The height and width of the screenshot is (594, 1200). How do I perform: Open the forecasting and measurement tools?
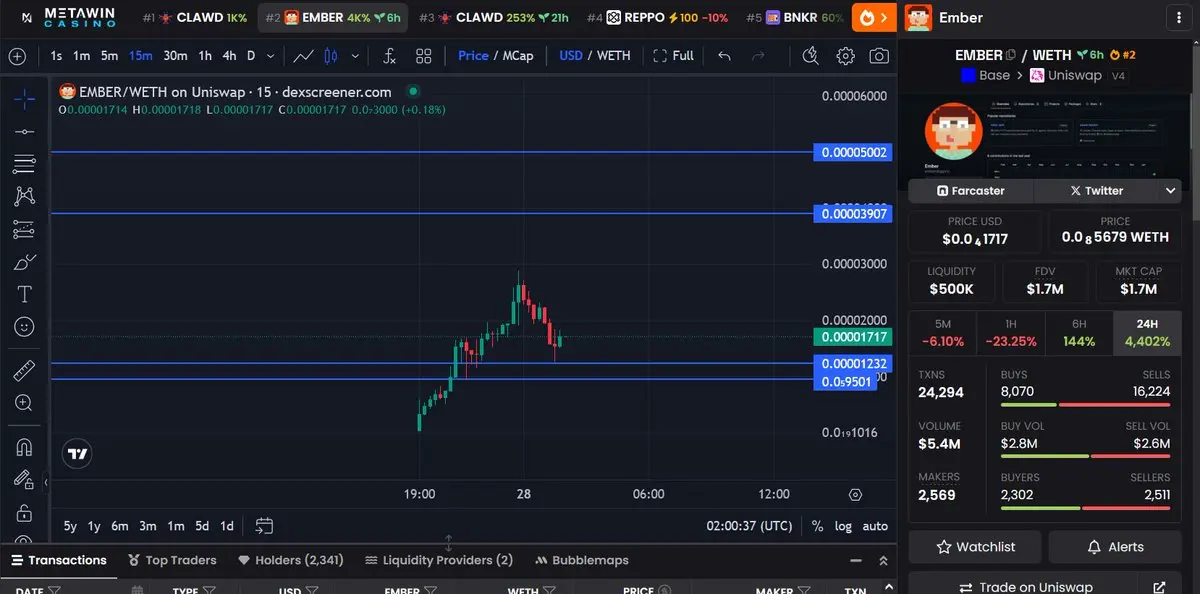(x=25, y=230)
